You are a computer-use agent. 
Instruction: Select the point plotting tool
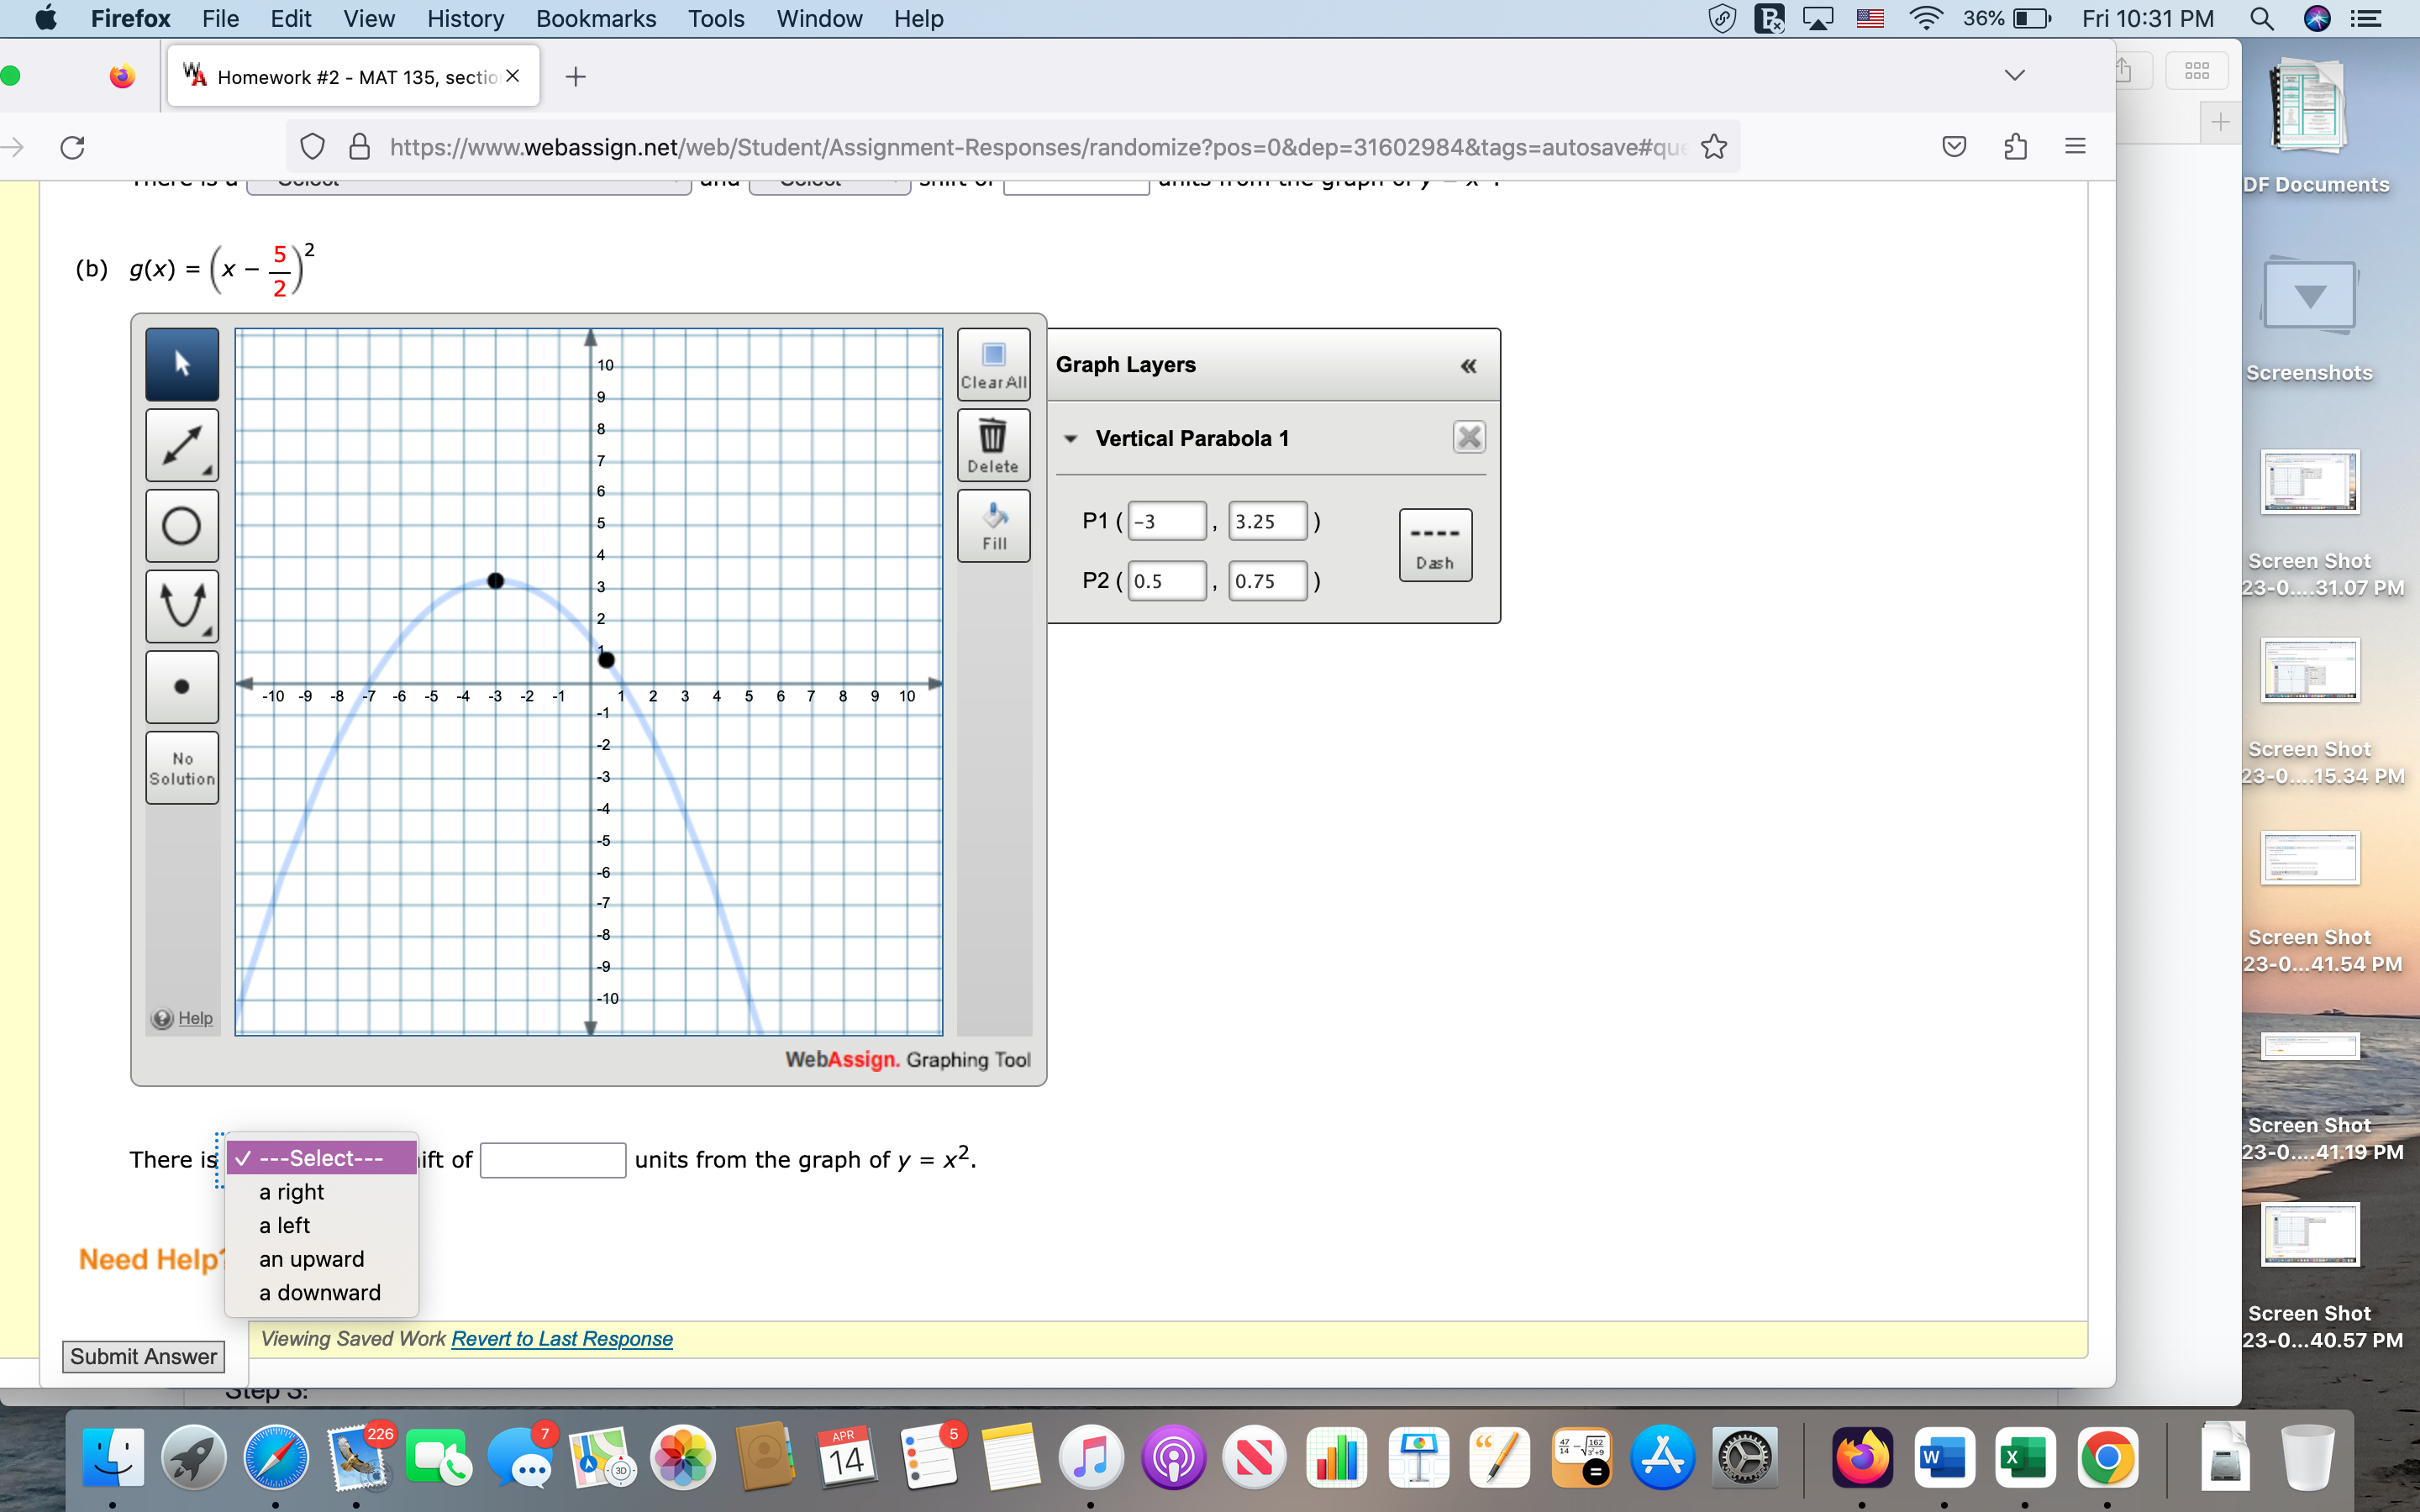coord(181,686)
